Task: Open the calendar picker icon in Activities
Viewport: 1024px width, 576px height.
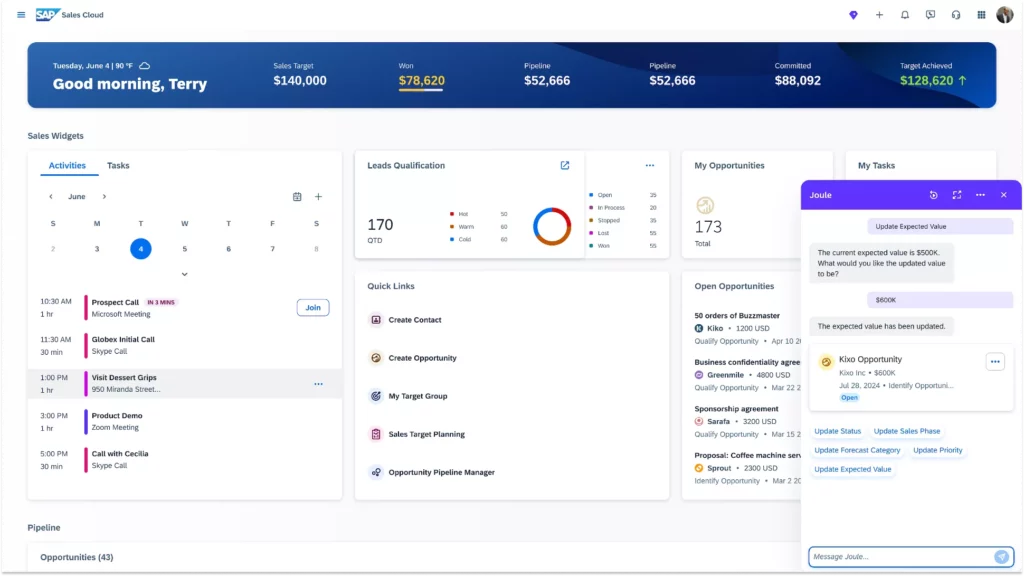Action: click(x=297, y=197)
